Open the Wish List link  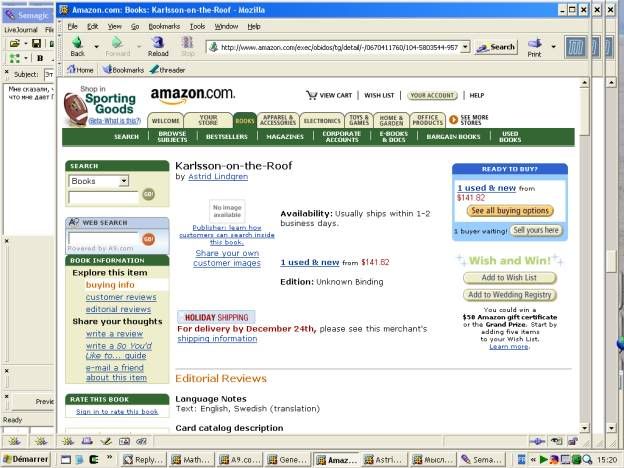click(x=379, y=96)
